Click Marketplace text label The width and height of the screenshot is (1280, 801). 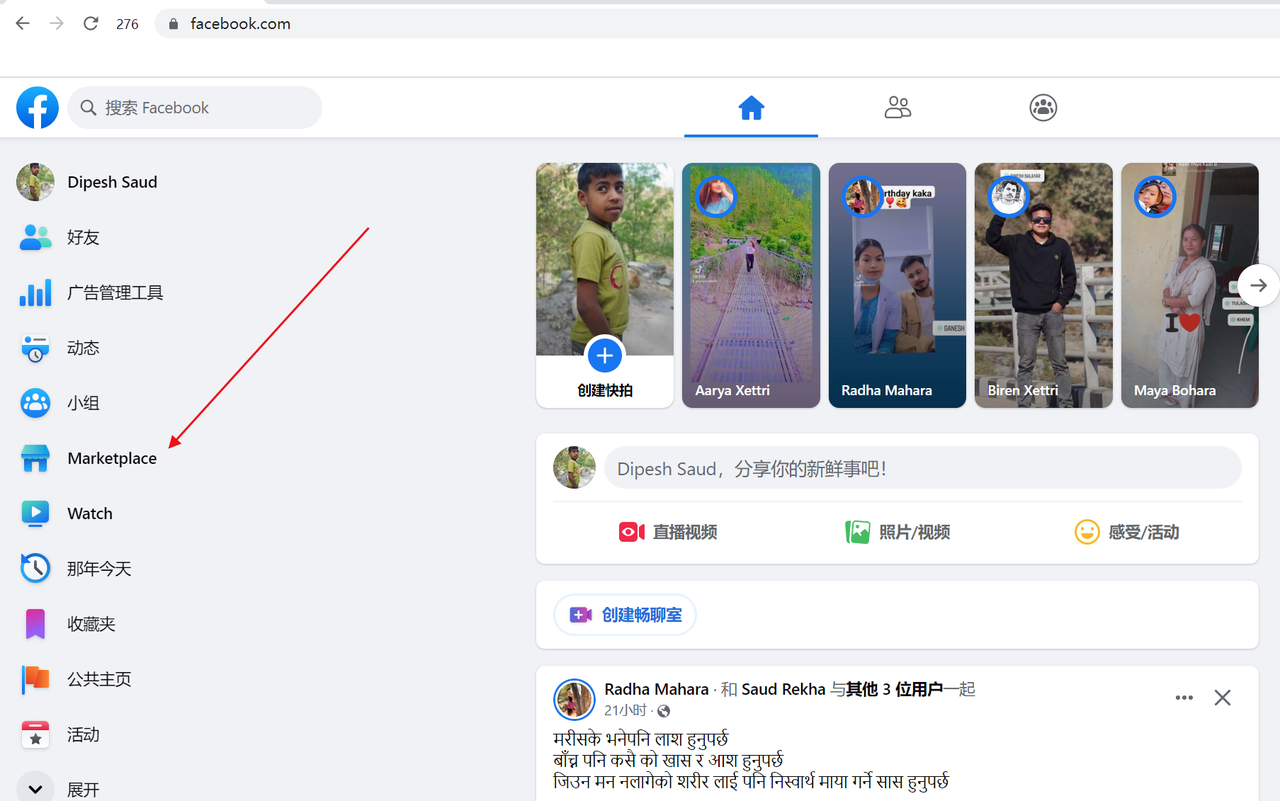click(x=112, y=458)
